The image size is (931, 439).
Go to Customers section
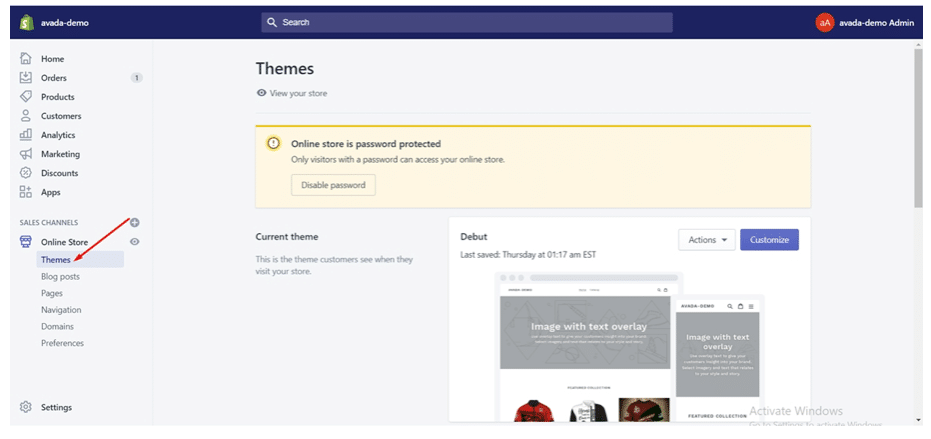[61, 116]
